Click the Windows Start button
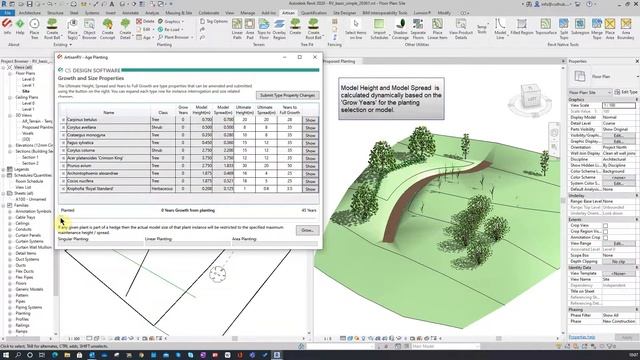 [6, 355]
